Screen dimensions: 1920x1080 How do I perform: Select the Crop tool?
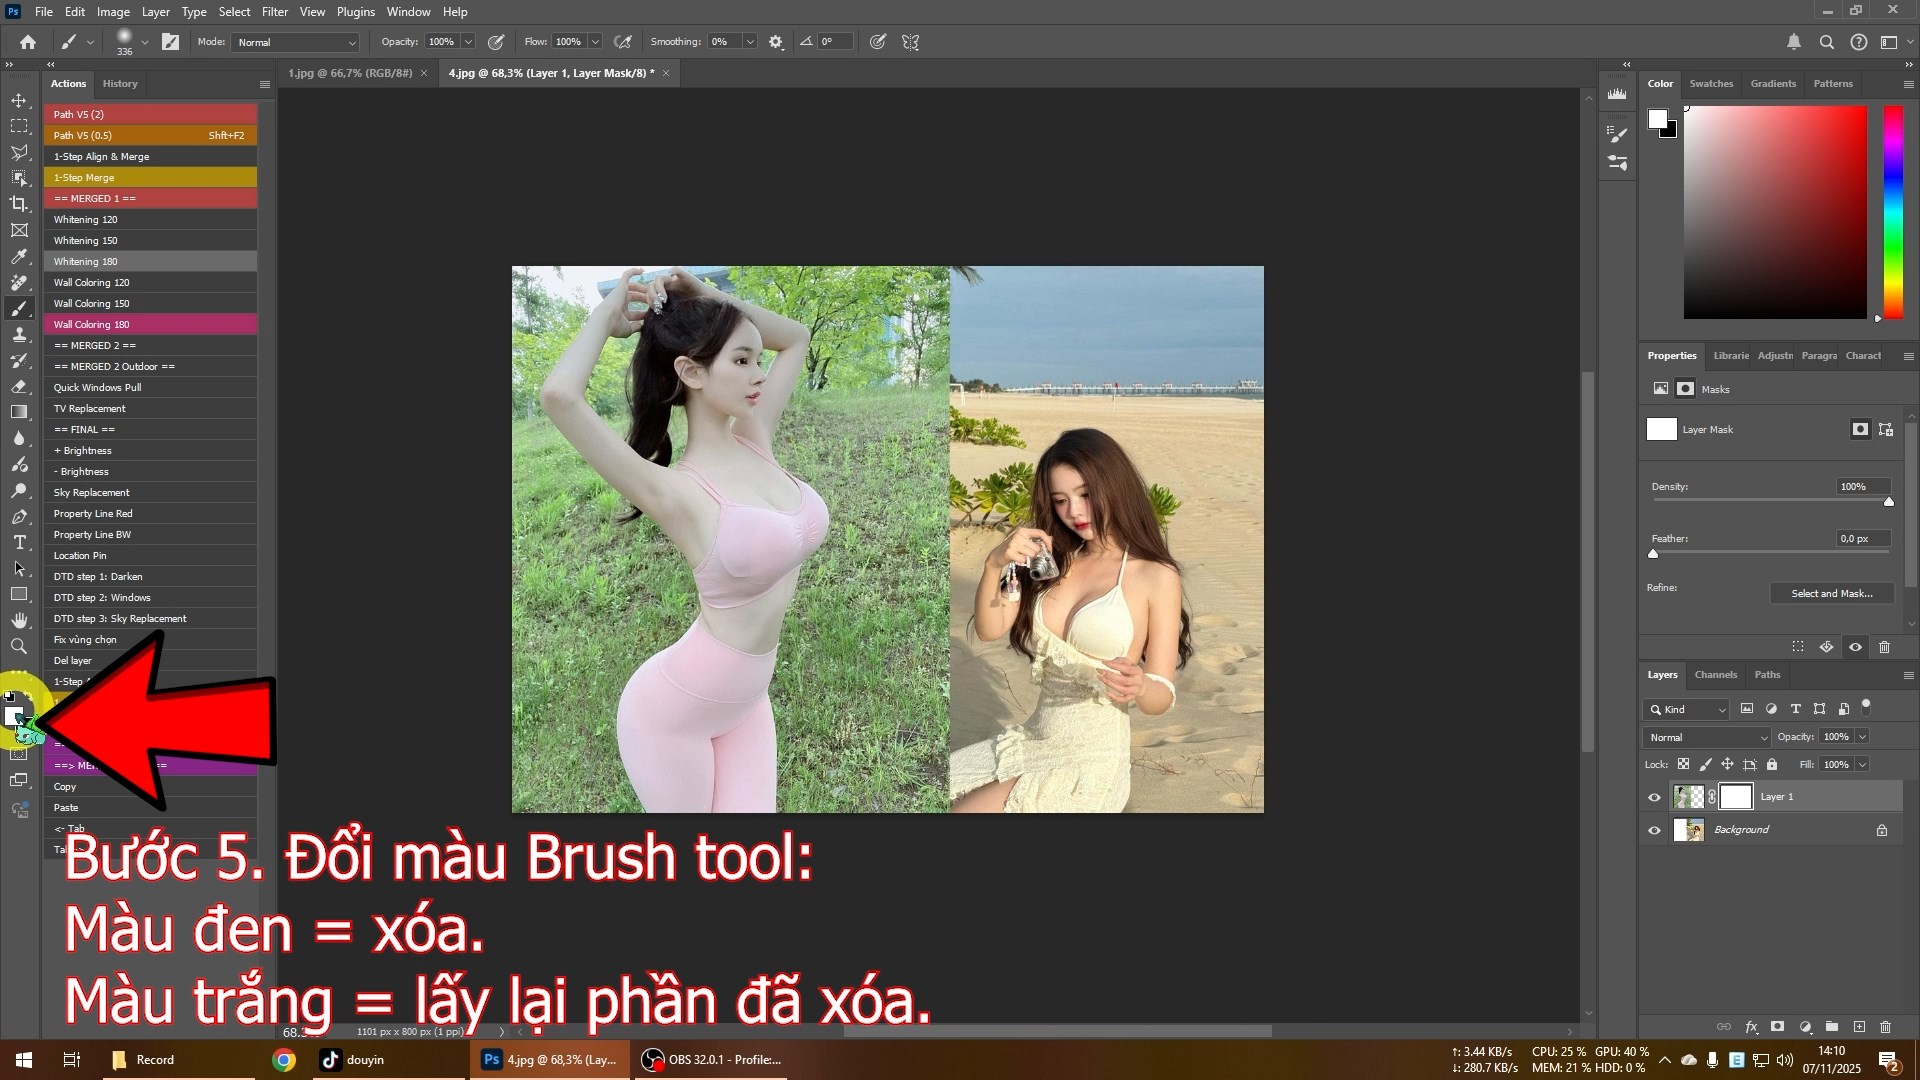point(19,204)
